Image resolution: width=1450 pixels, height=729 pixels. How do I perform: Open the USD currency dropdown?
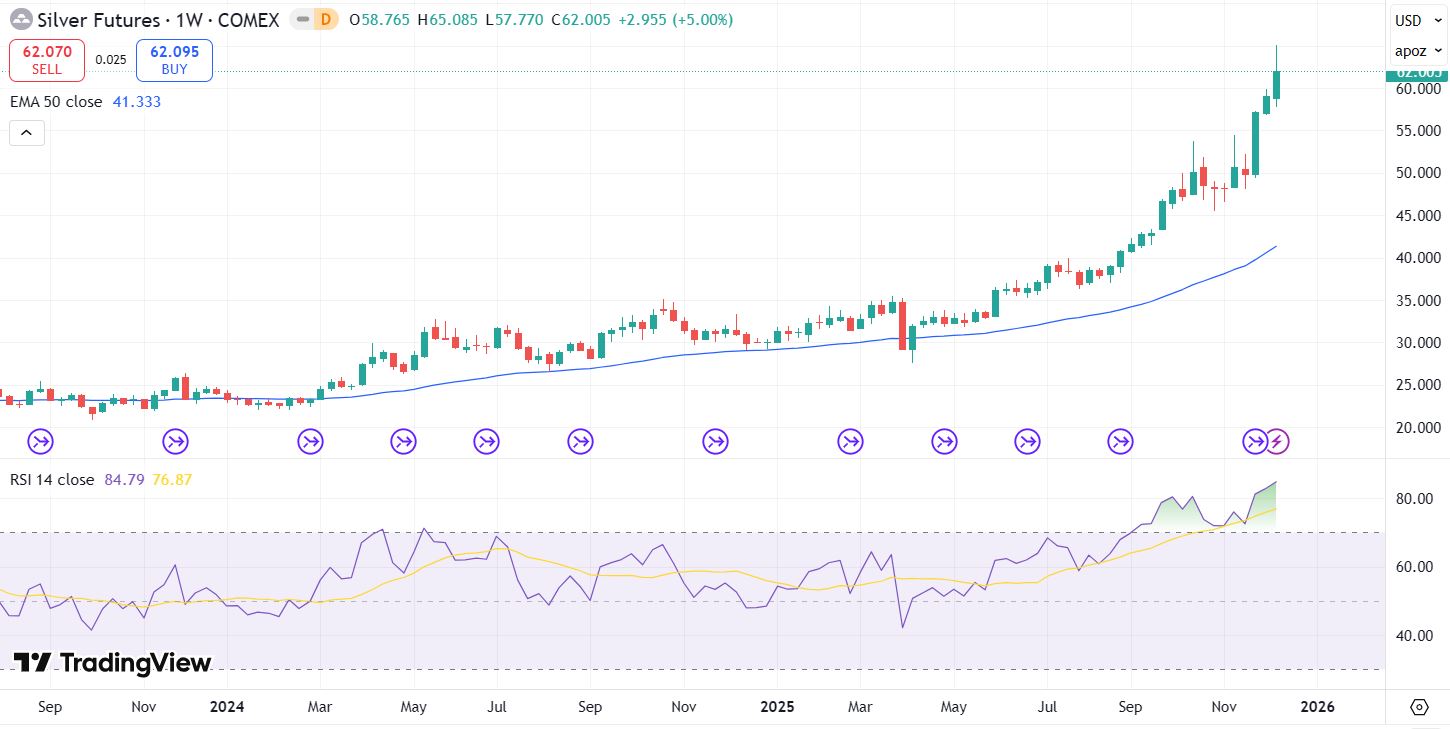pos(1416,21)
